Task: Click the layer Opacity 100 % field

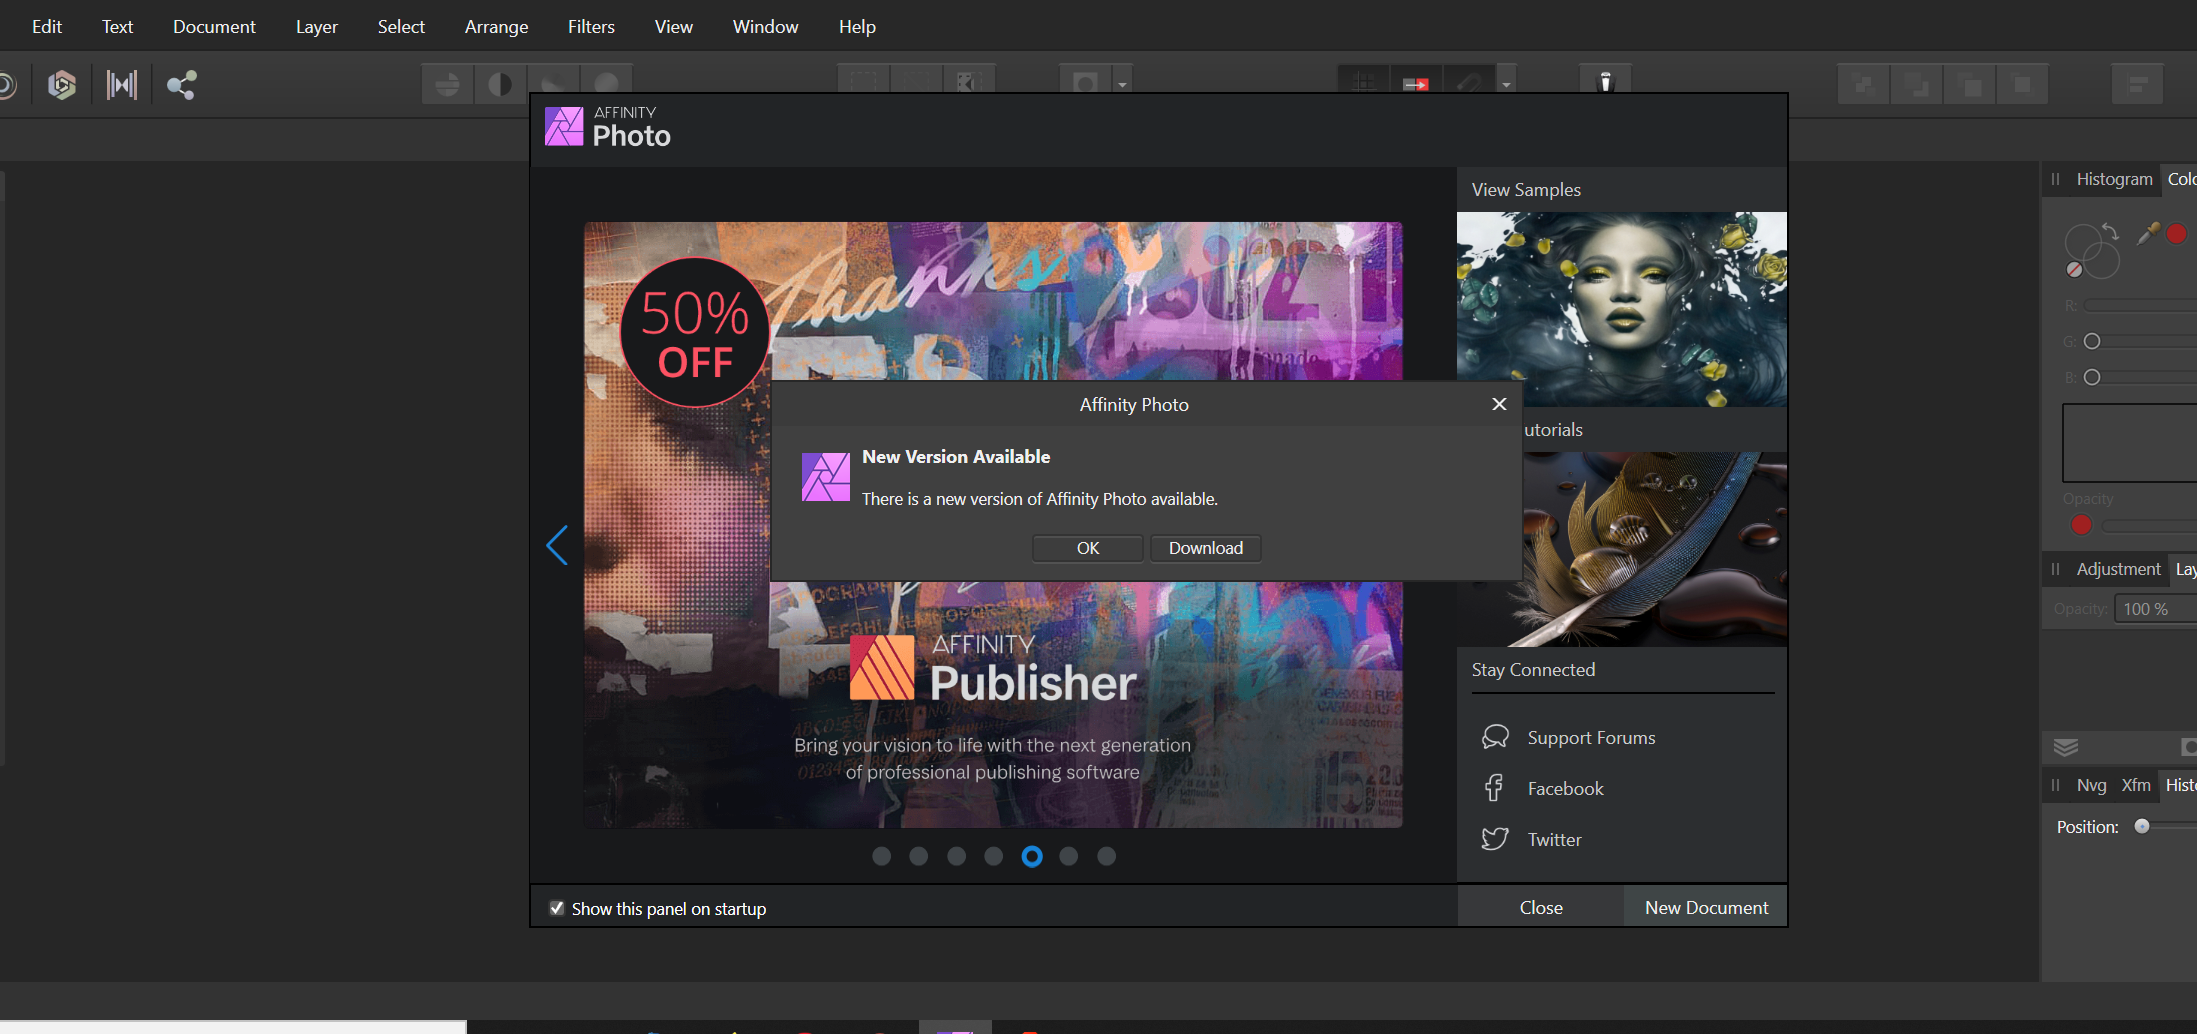Action: pyautogui.click(x=2155, y=608)
